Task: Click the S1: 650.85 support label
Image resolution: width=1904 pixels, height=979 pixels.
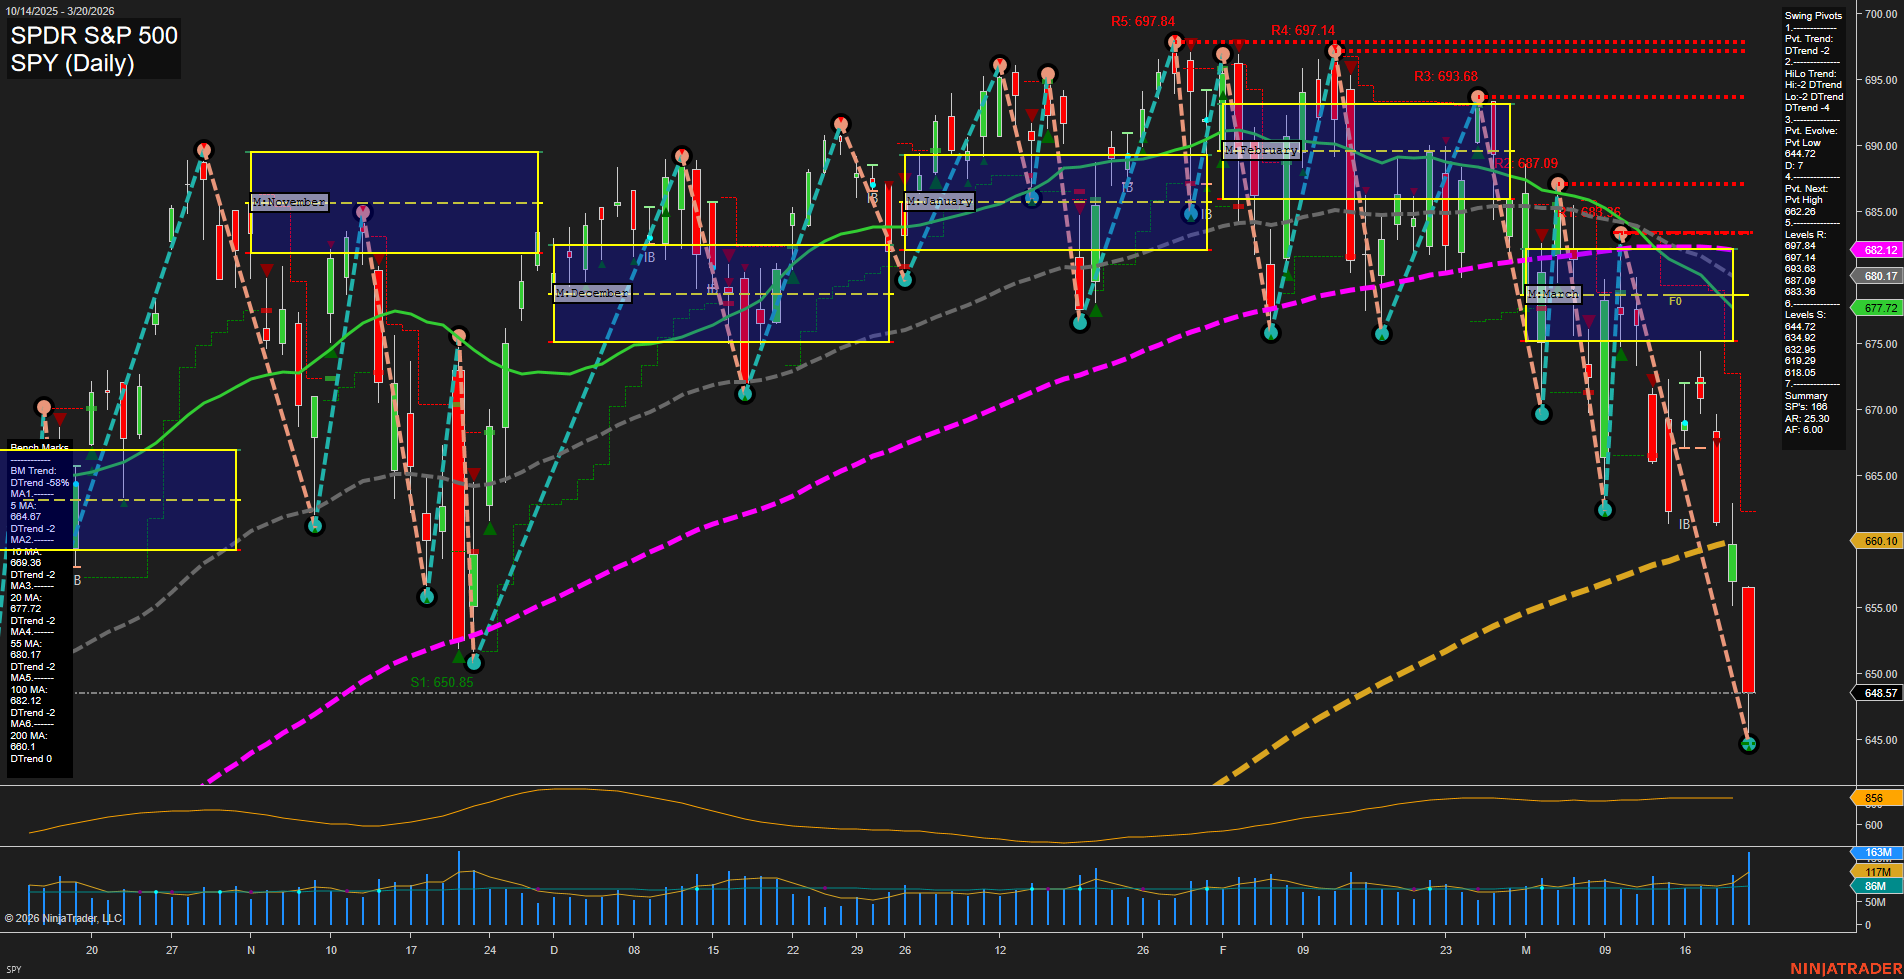Action: [442, 681]
